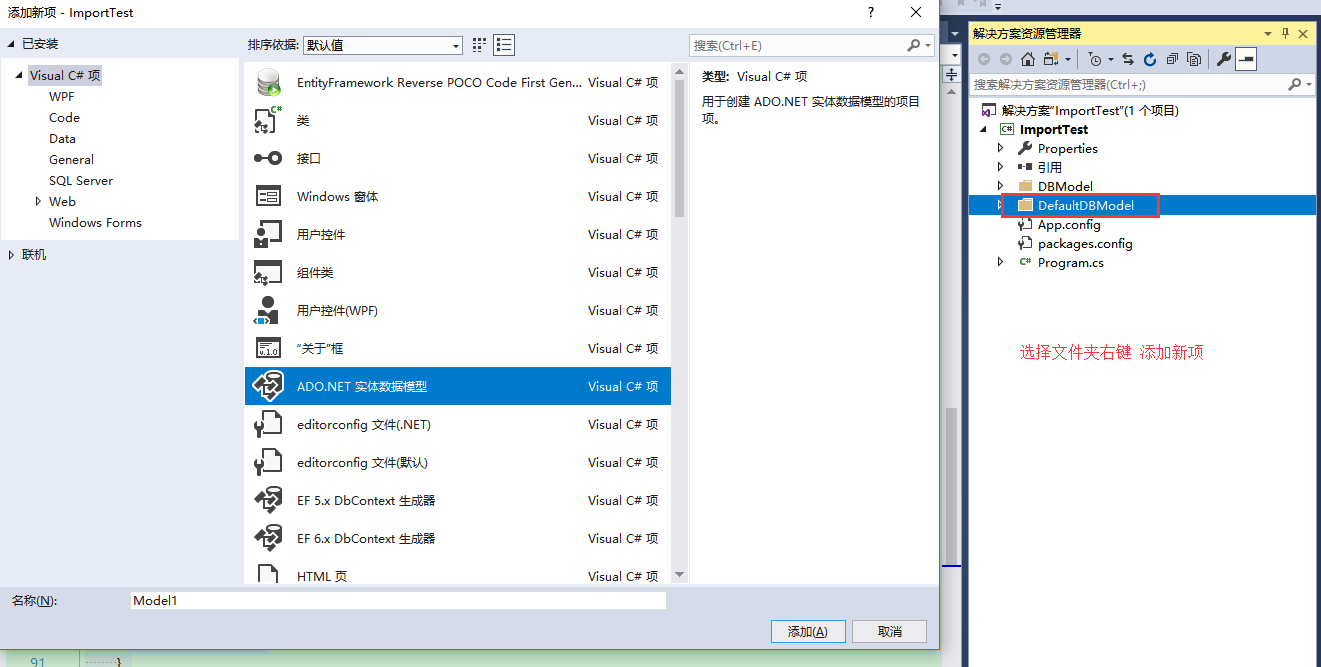Switch to small icons view for templates

(x=477, y=45)
